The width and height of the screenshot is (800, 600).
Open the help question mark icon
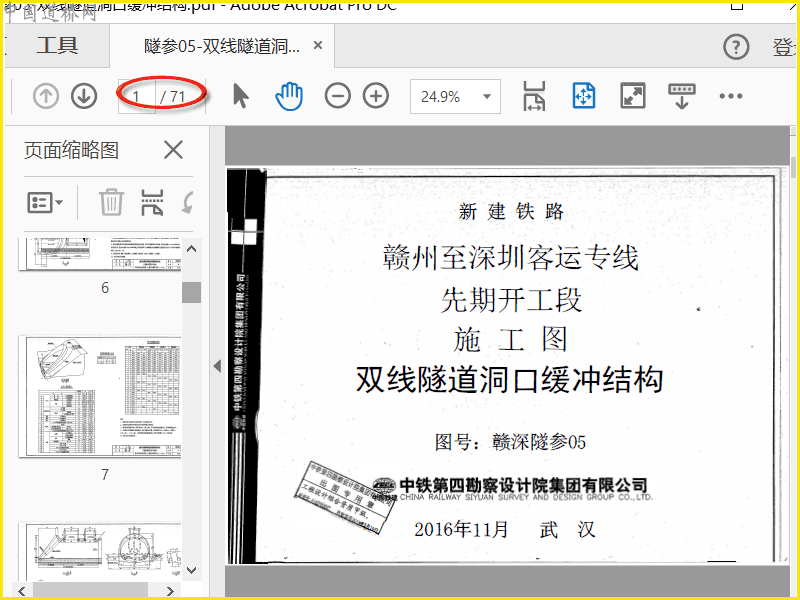pos(736,47)
